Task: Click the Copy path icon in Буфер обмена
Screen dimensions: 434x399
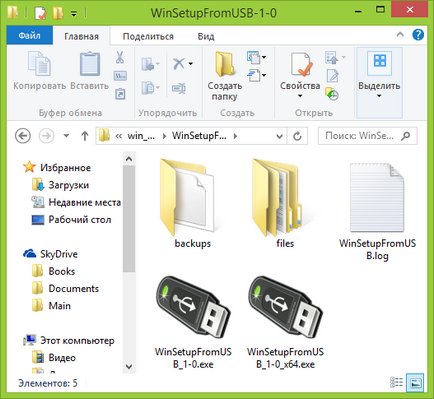Action: click(x=120, y=76)
